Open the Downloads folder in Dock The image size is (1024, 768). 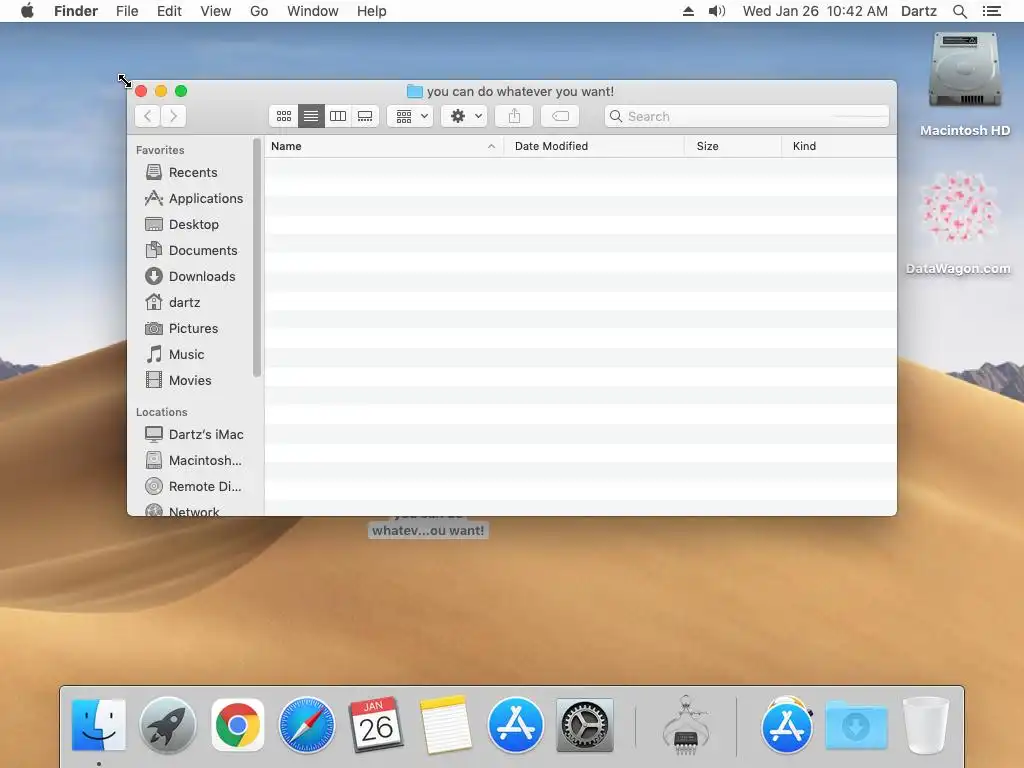pos(856,725)
